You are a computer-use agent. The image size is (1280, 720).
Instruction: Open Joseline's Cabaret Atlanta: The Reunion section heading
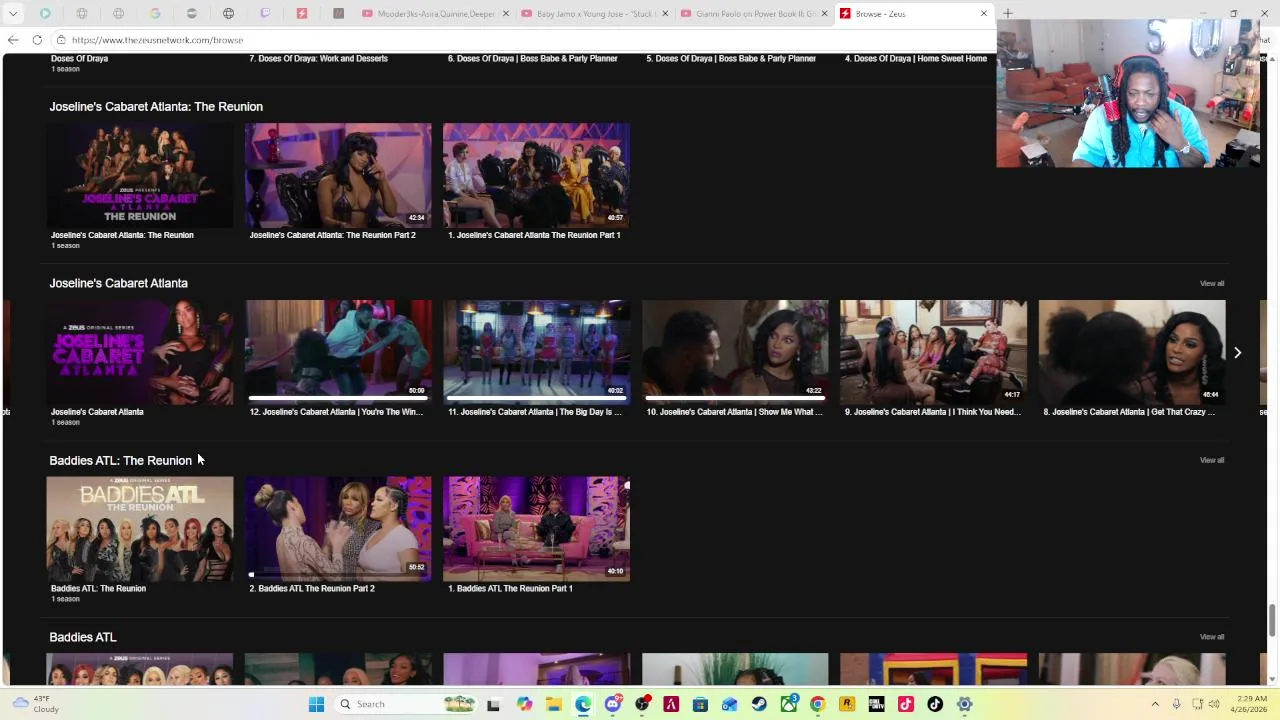coord(156,107)
